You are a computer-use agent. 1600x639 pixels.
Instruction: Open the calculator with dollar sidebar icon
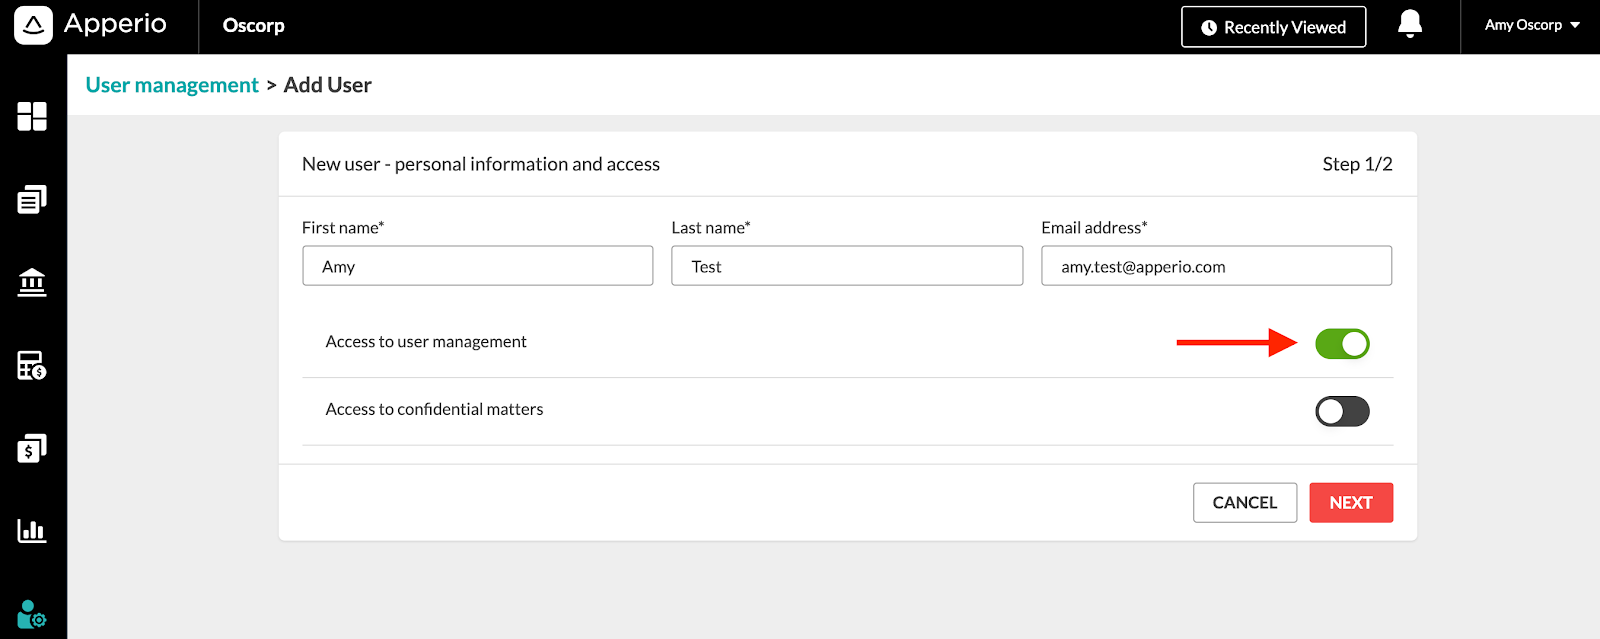point(32,365)
